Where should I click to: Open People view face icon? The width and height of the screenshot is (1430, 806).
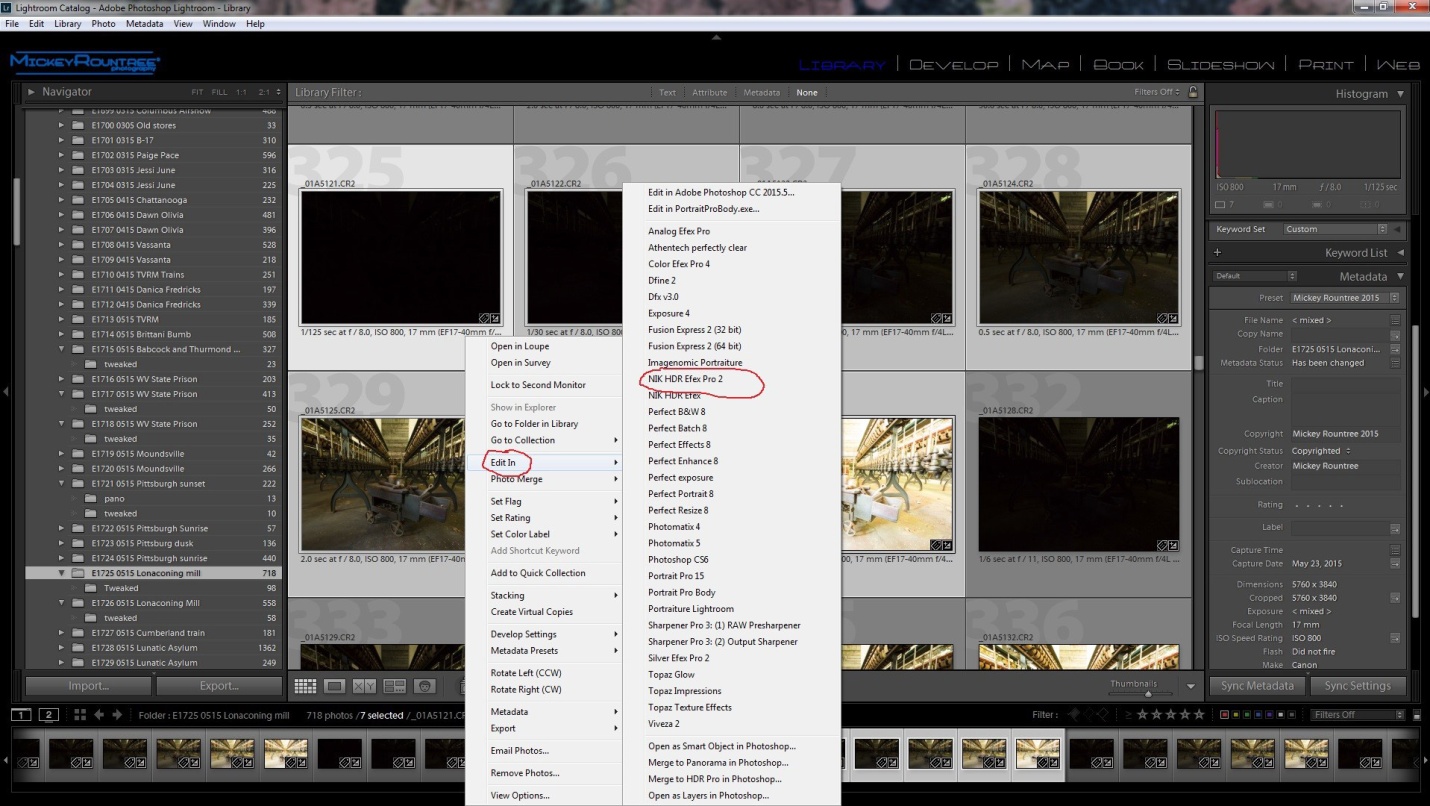pyautogui.click(x=425, y=686)
